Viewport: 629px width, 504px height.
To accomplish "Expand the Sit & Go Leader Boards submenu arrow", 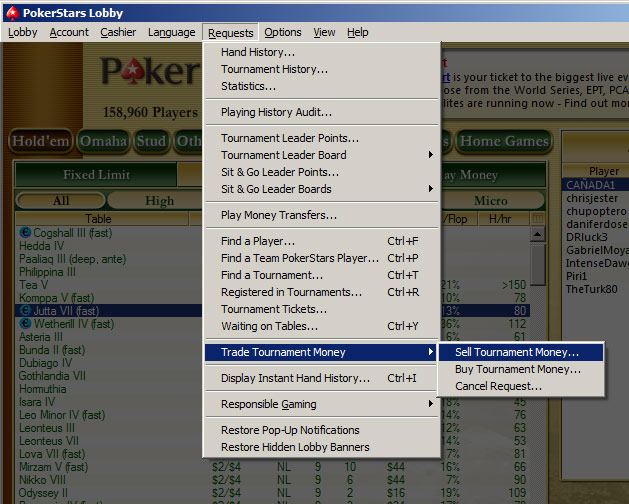I will pos(430,189).
